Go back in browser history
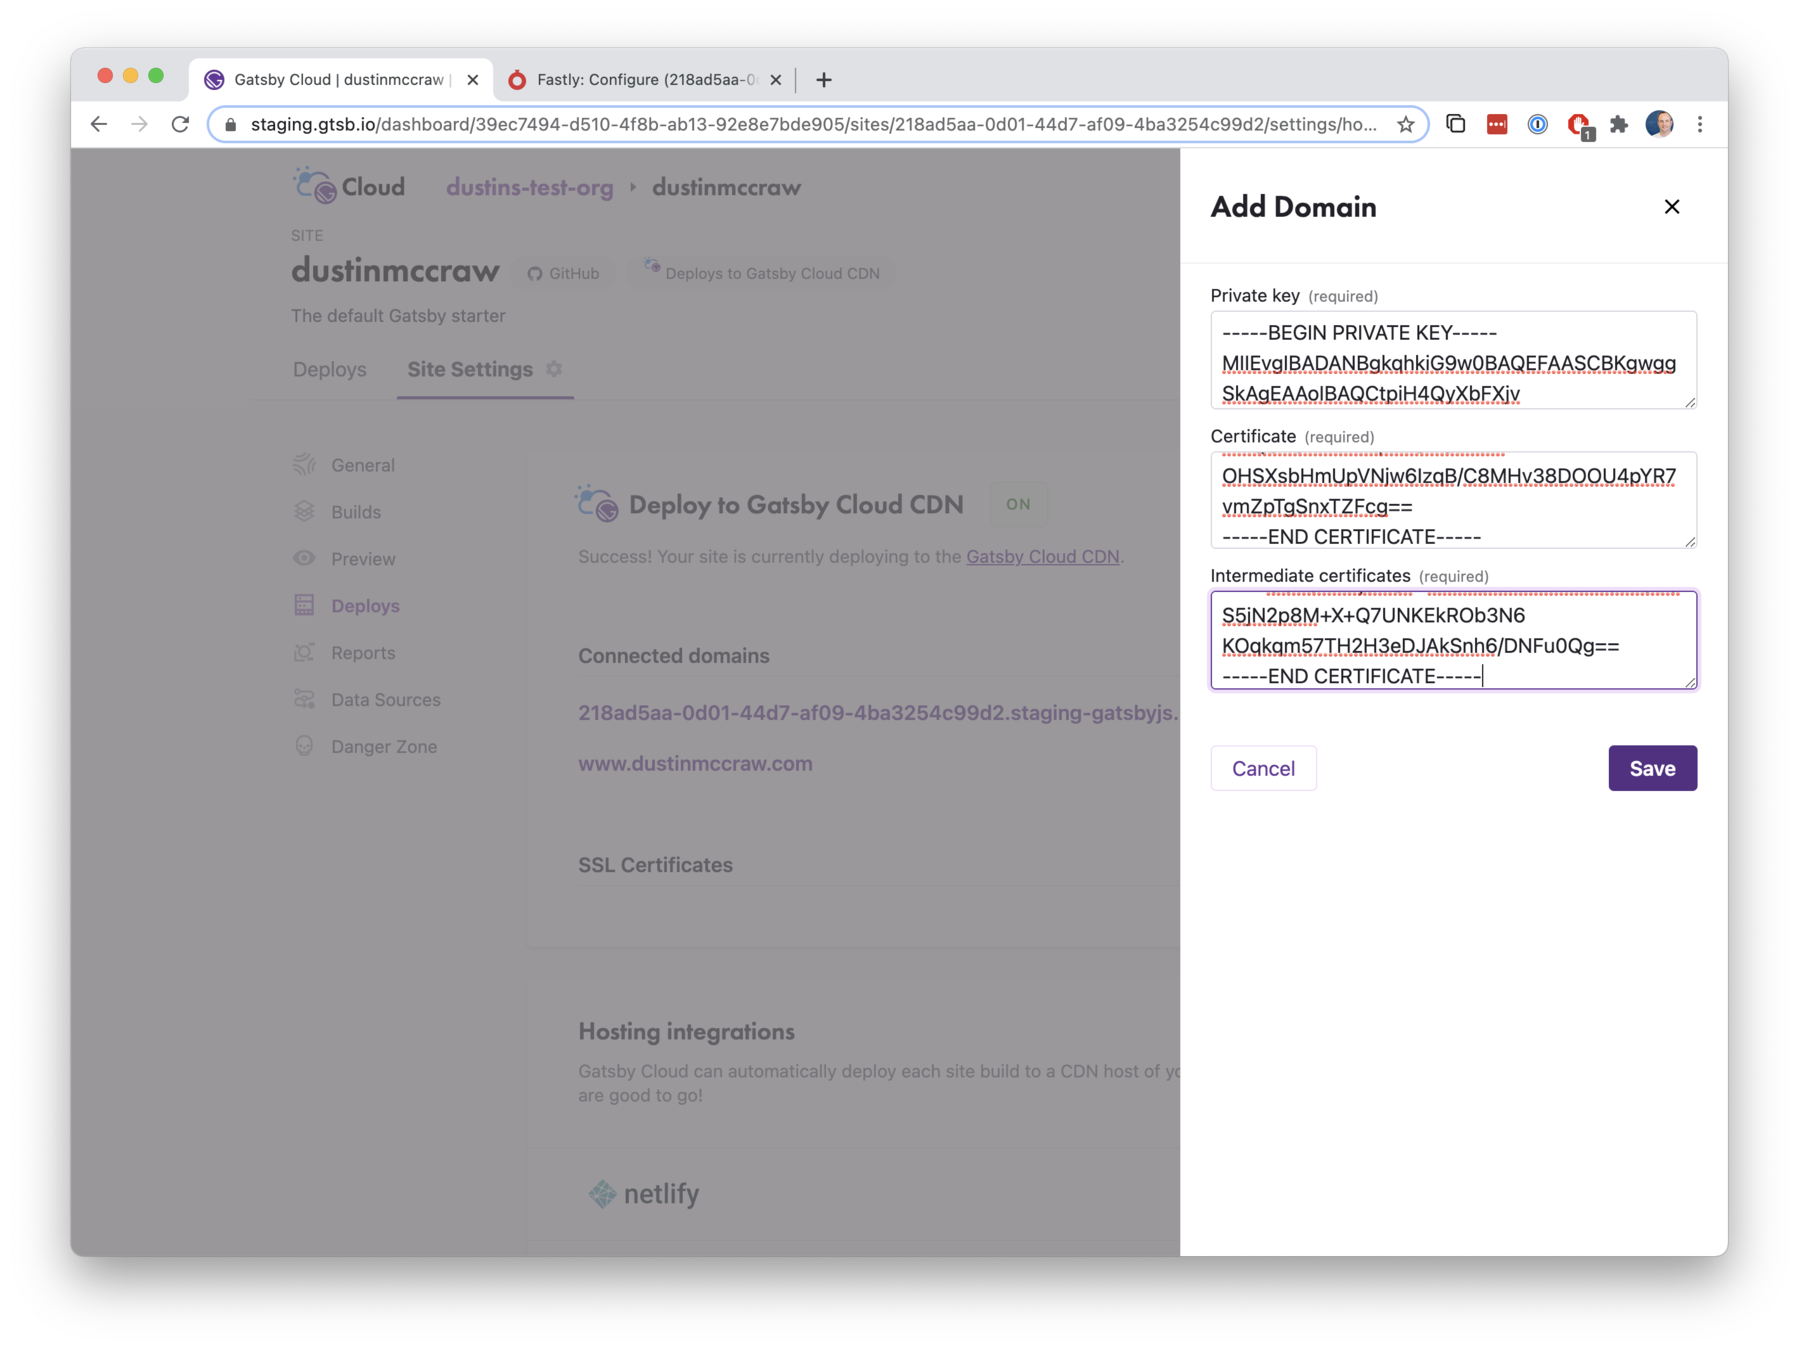Screen dimensions: 1799x1350 (98, 124)
